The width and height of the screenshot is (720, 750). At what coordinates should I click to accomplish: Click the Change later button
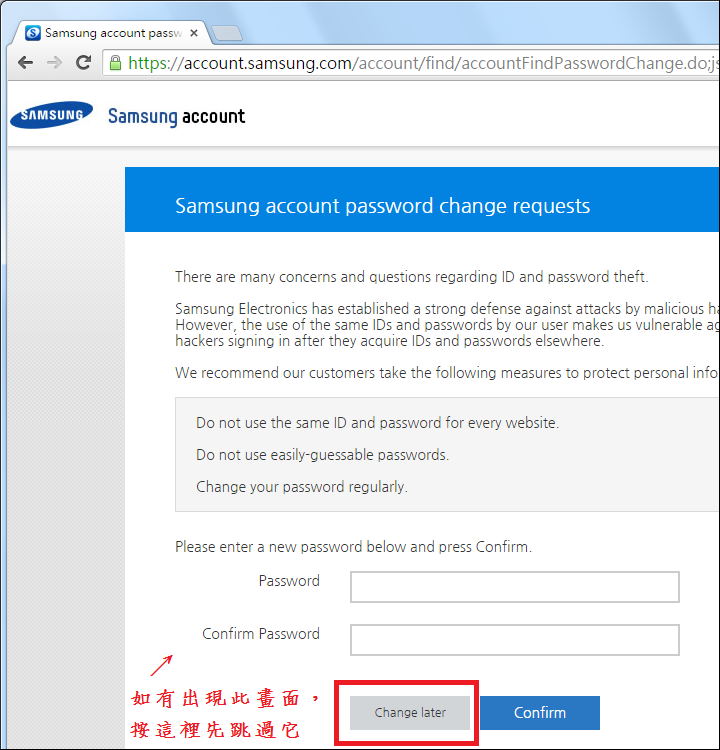(410, 713)
